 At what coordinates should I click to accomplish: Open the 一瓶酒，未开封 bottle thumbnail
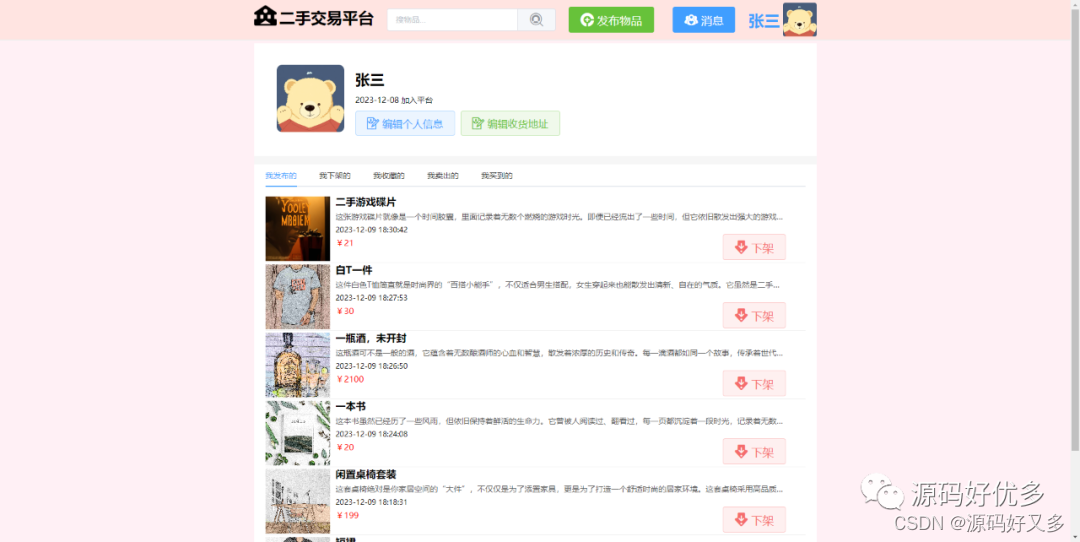coord(298,365)
